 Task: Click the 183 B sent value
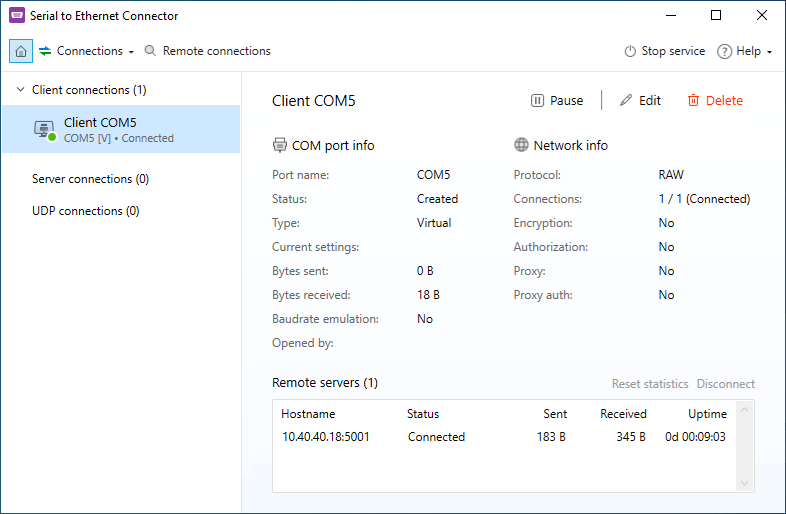tap(551, 437)
